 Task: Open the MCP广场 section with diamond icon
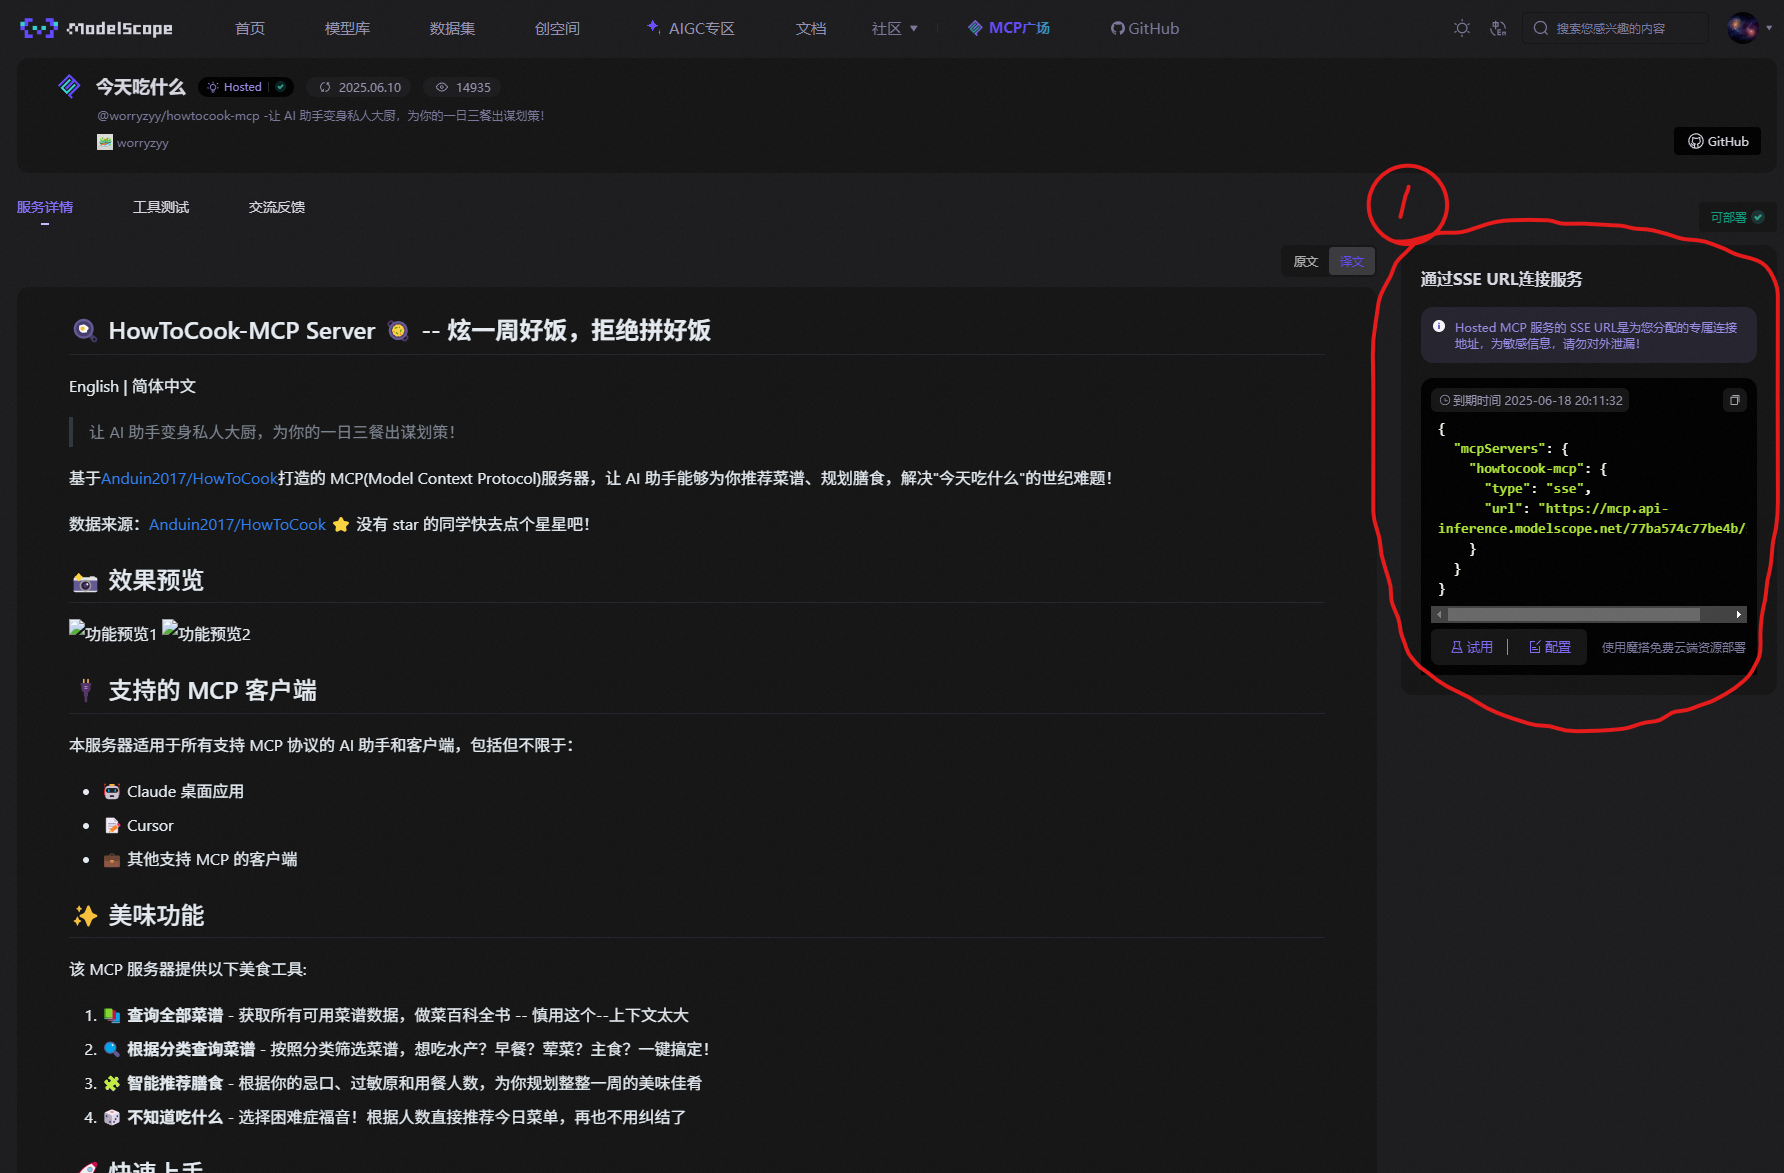pos(1008,28)
